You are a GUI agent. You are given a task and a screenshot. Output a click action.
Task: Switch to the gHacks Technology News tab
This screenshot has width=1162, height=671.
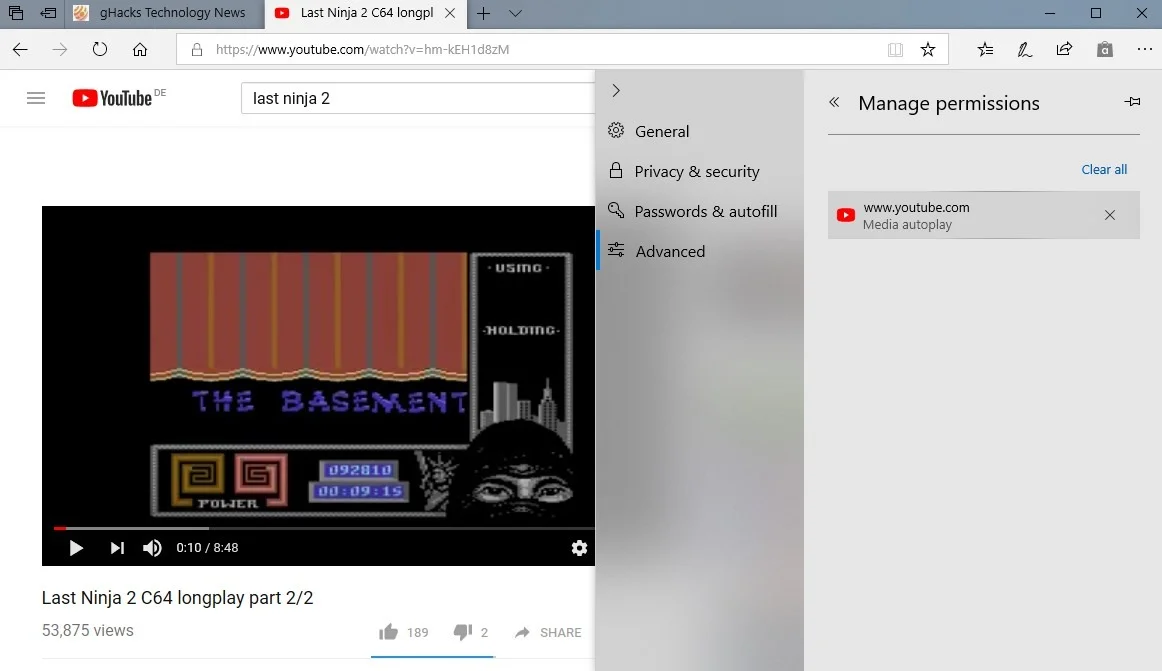coord(165,13)
